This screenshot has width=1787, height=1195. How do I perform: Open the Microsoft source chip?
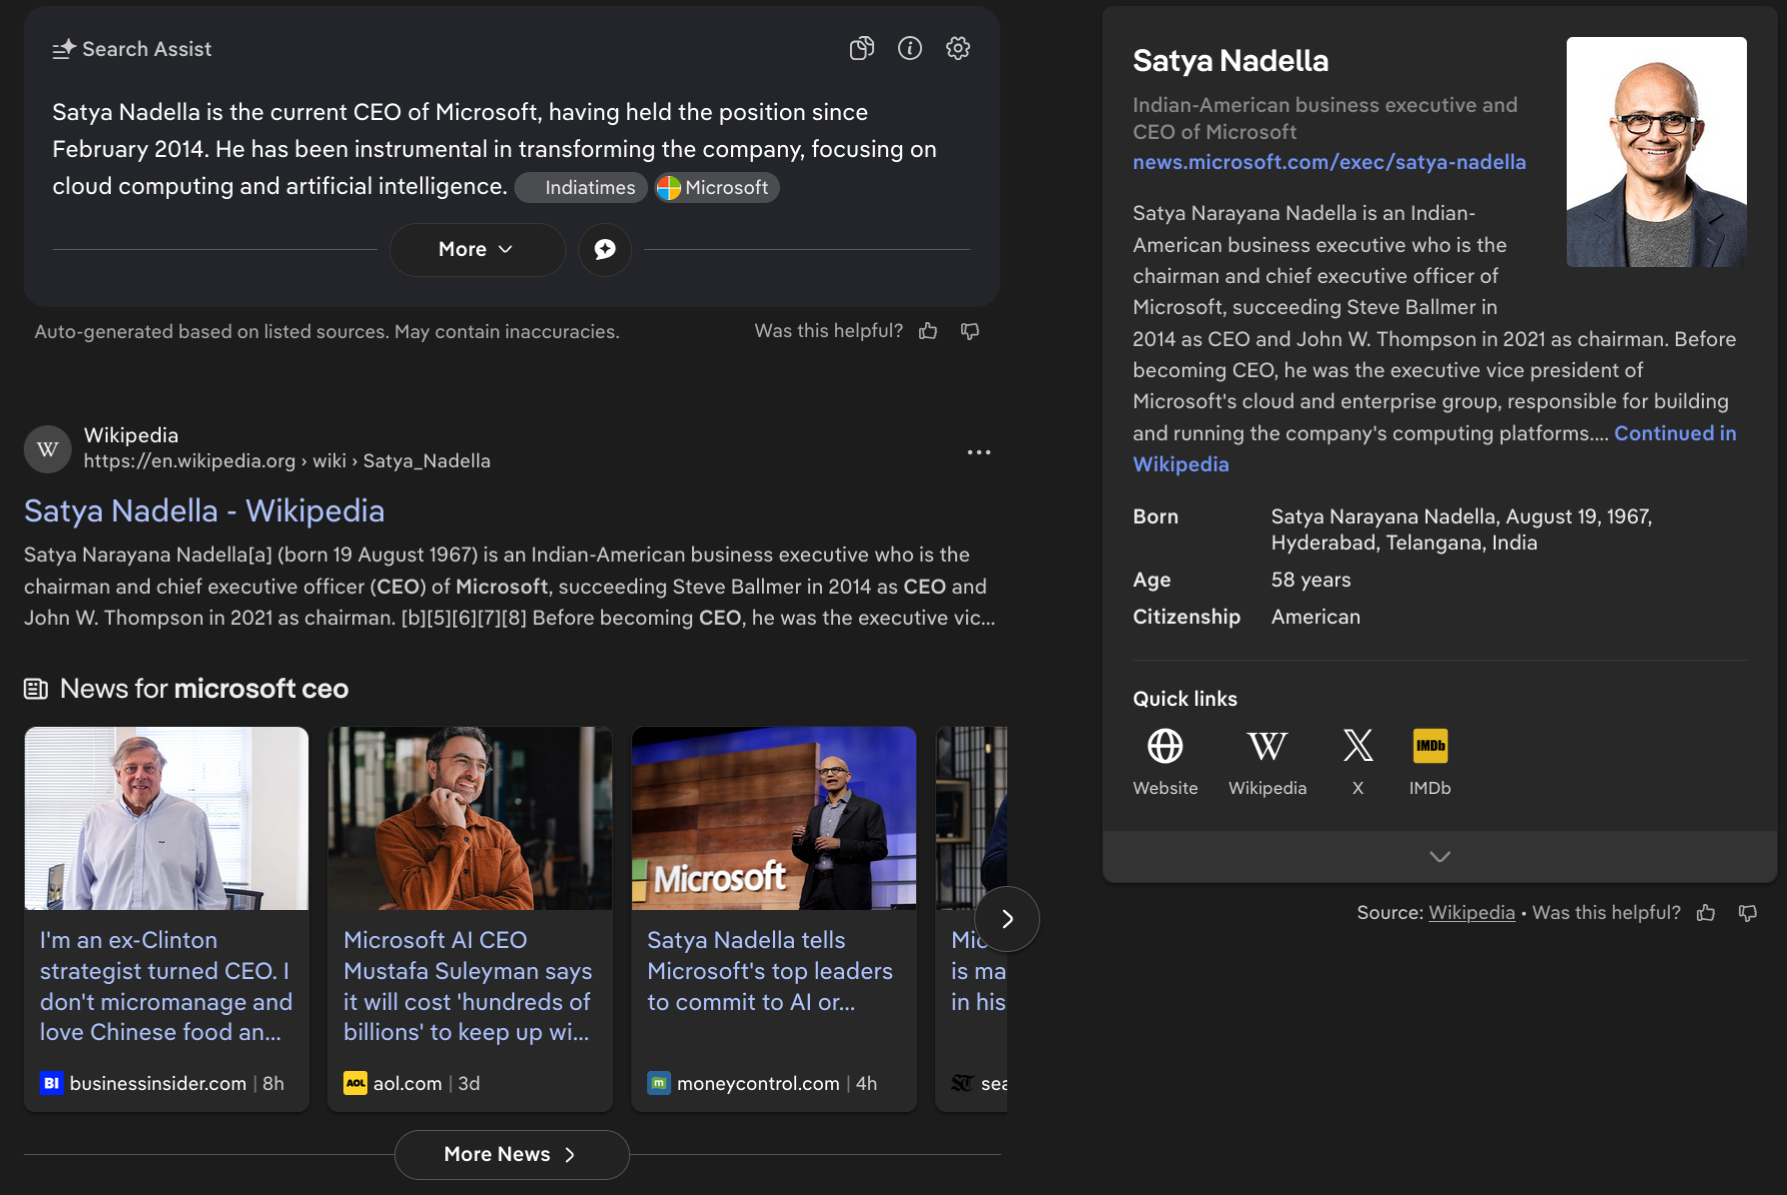[717, 188]
